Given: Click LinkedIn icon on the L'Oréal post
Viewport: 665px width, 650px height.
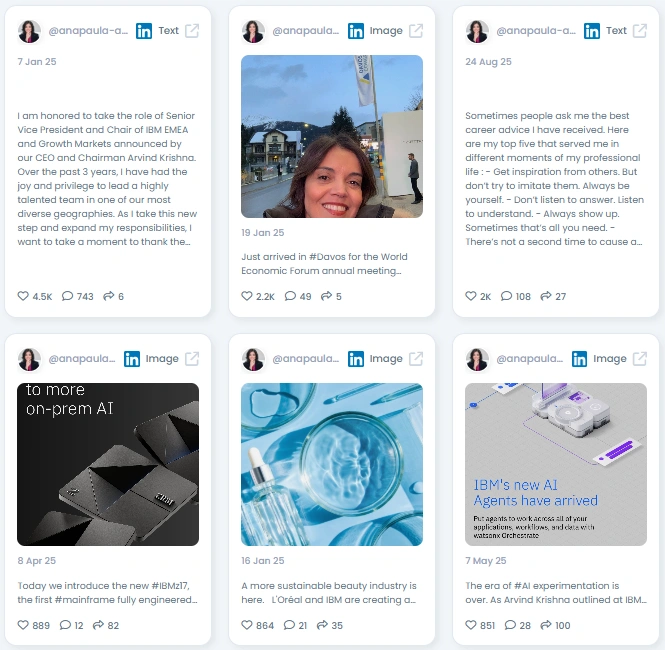Looking at the screenshot, I should point(356,359).
